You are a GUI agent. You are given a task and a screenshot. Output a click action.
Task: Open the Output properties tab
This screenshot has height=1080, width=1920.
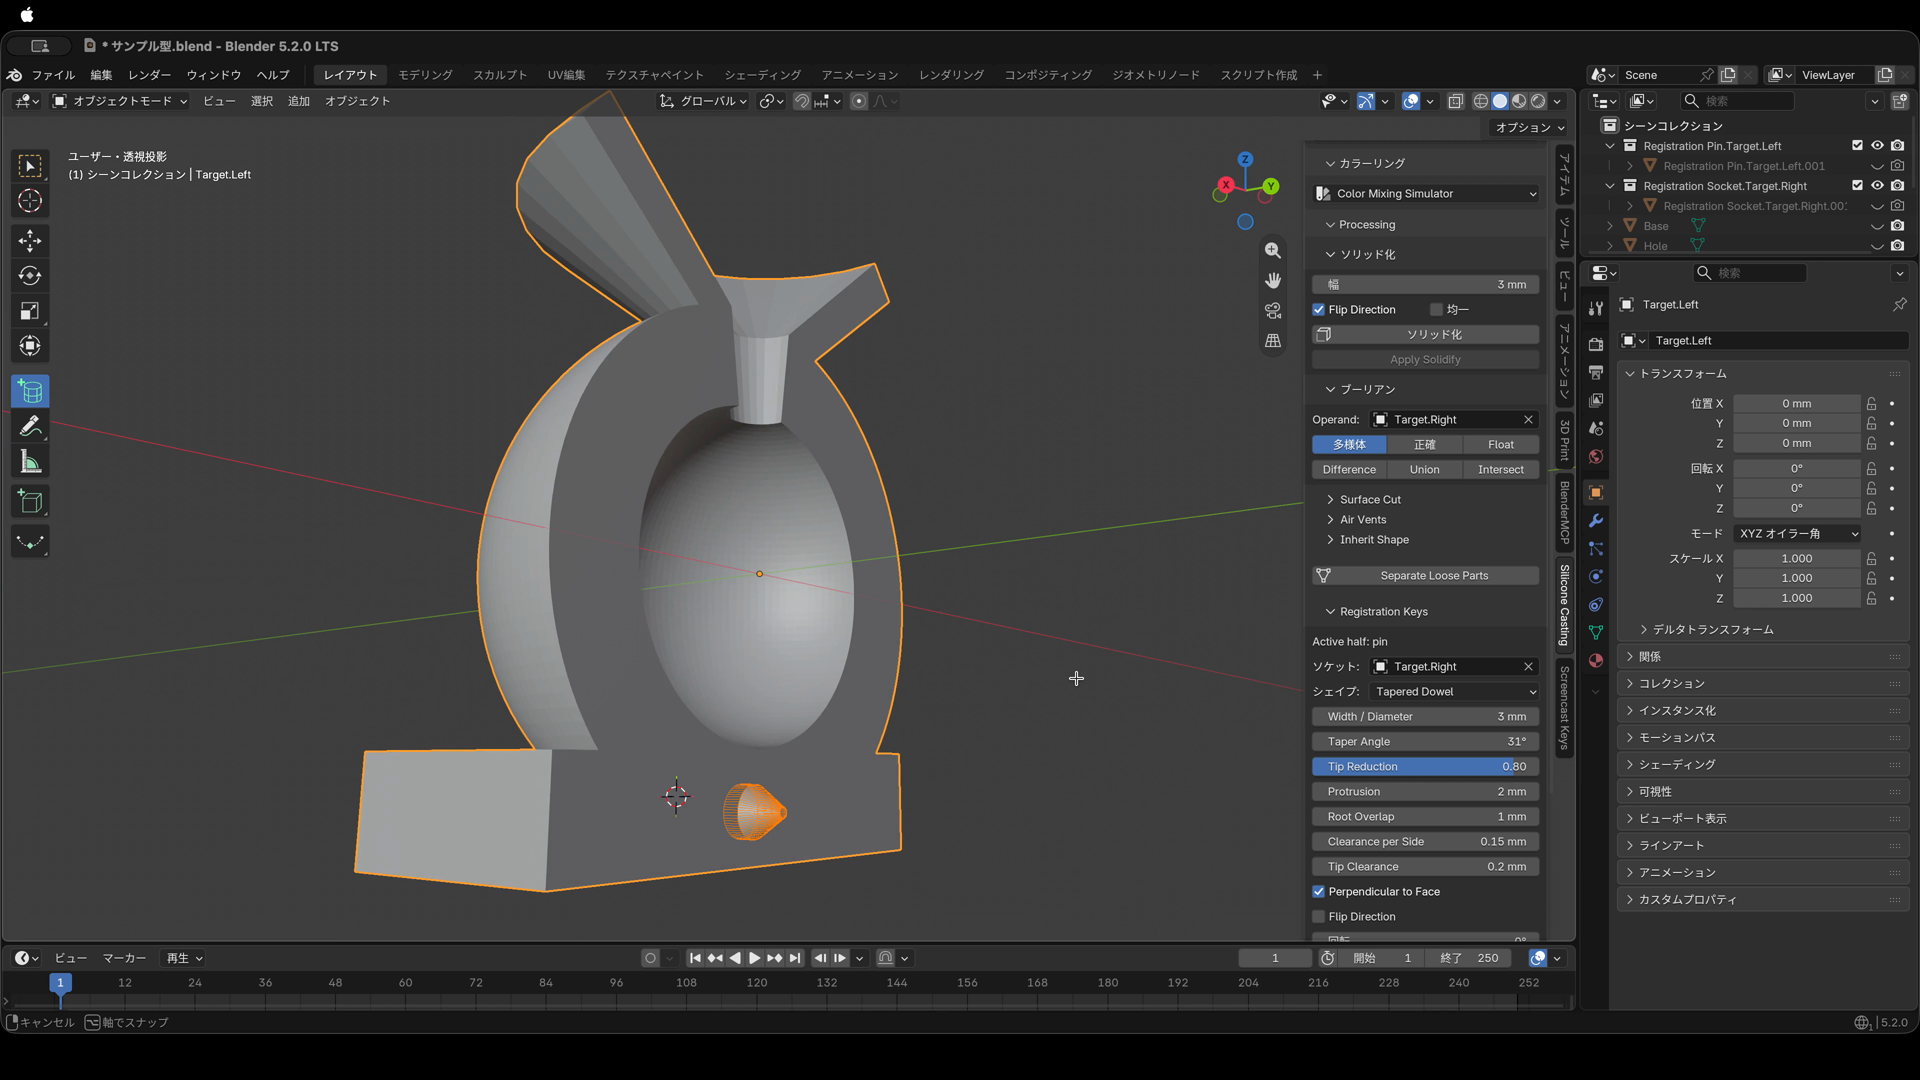1596,372
